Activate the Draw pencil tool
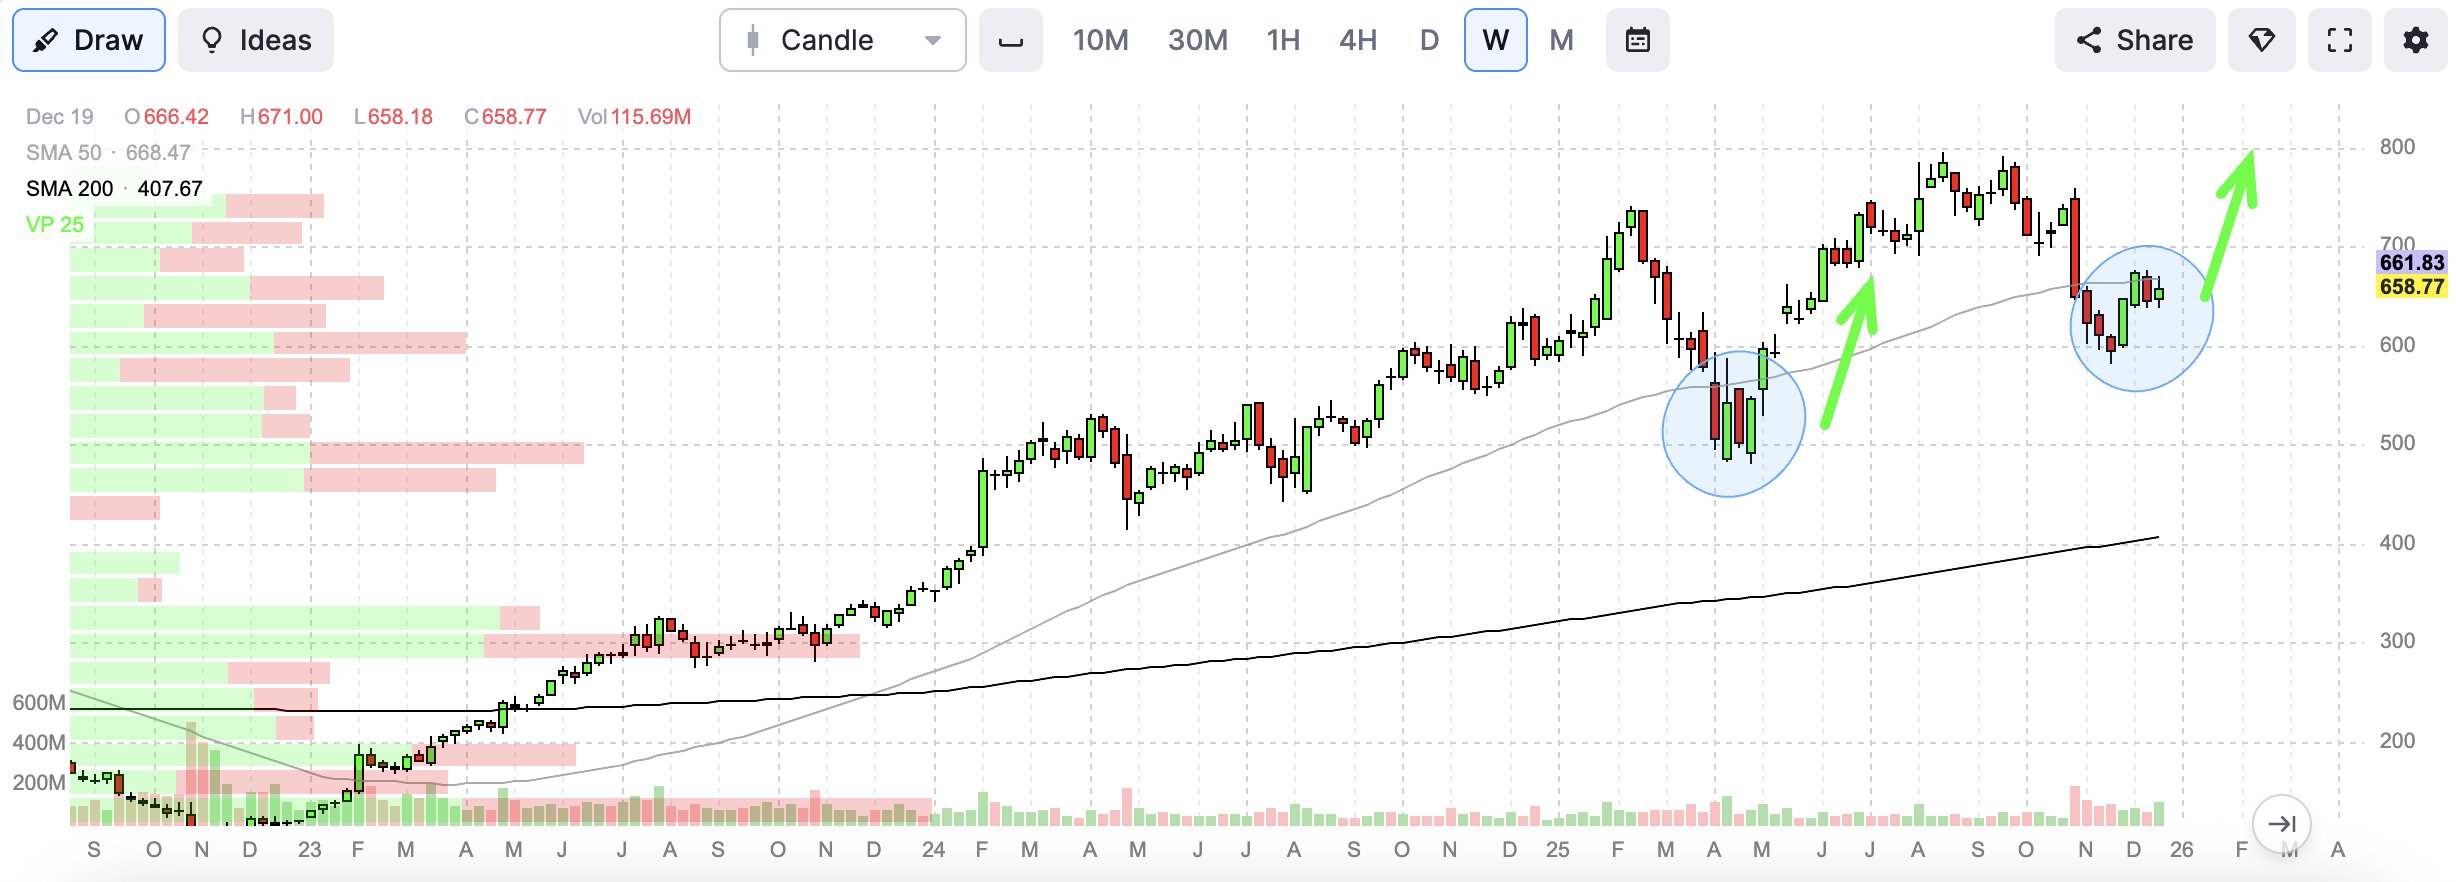Viewport: 2456px width, 882px height. 89,40
